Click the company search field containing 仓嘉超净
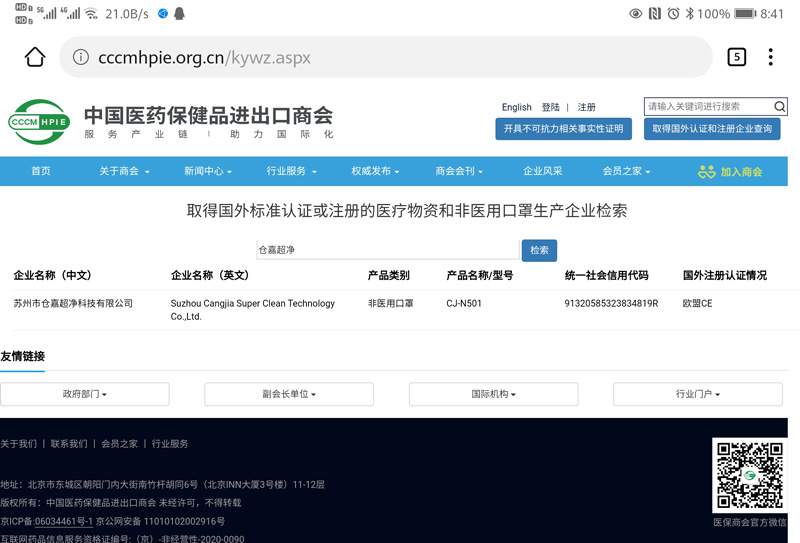 tap(387, 250)
